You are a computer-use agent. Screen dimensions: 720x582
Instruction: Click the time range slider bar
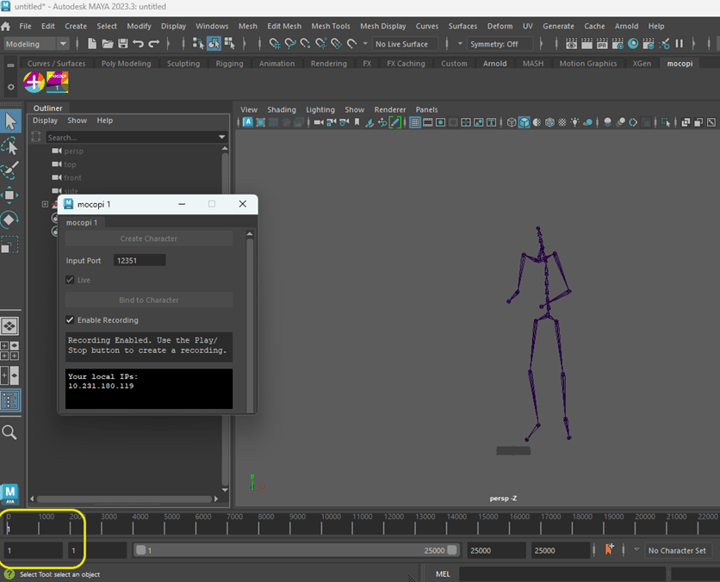click(297, 550)
